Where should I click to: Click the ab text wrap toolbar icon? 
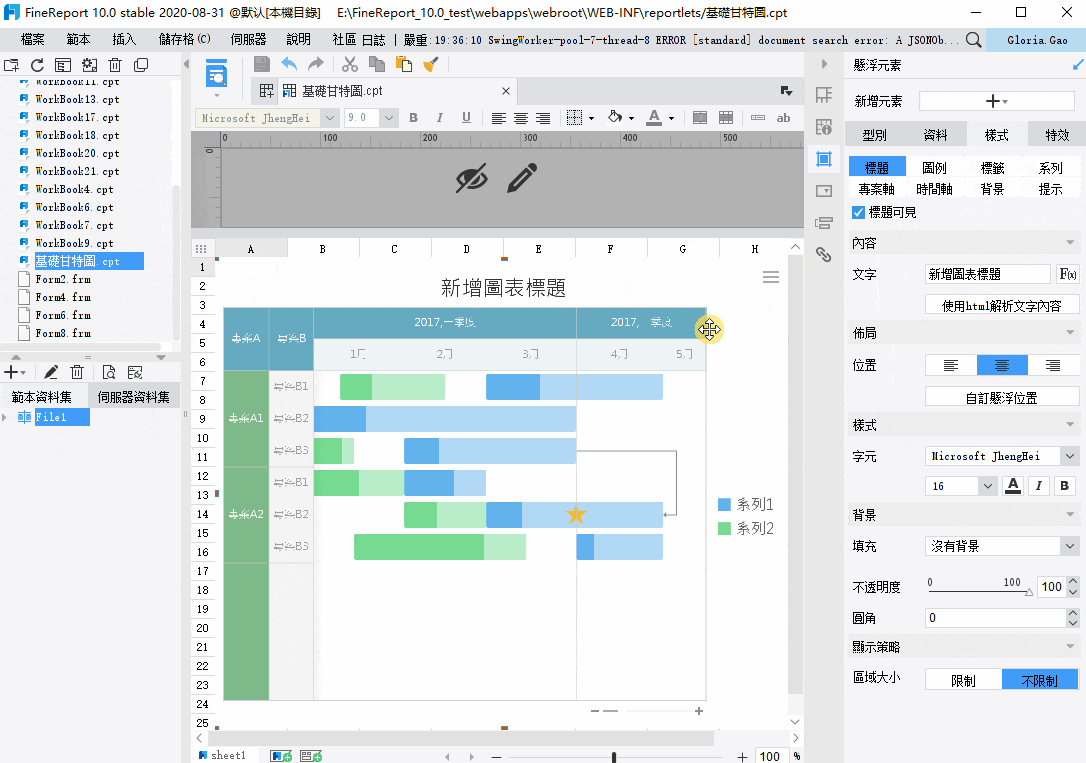pyautogui.click(x=783, y=118)
